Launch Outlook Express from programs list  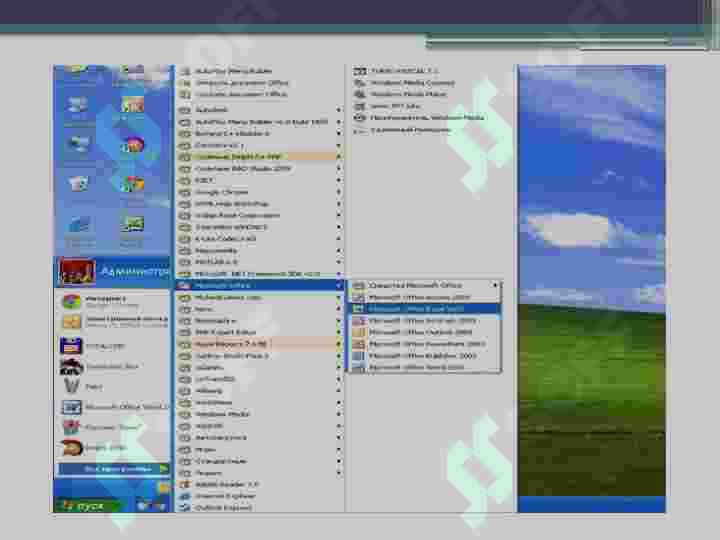[x=259, y=507]
